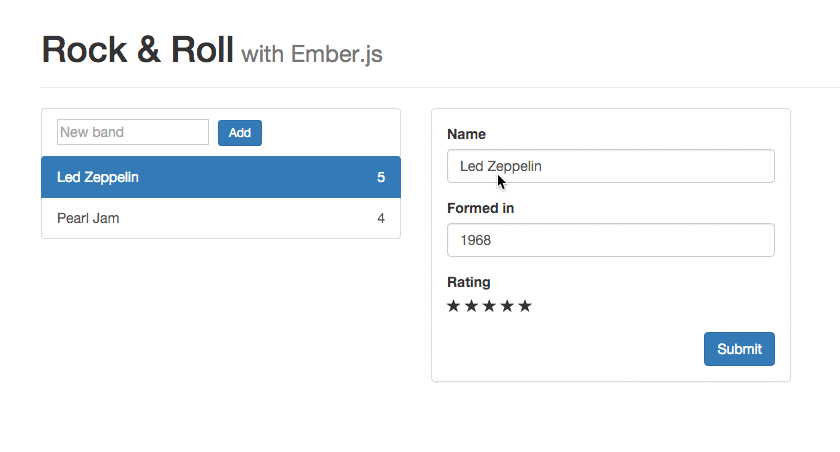Focus the New band text field
Screen dimensions: 840x452
click(x=132, y=132)
